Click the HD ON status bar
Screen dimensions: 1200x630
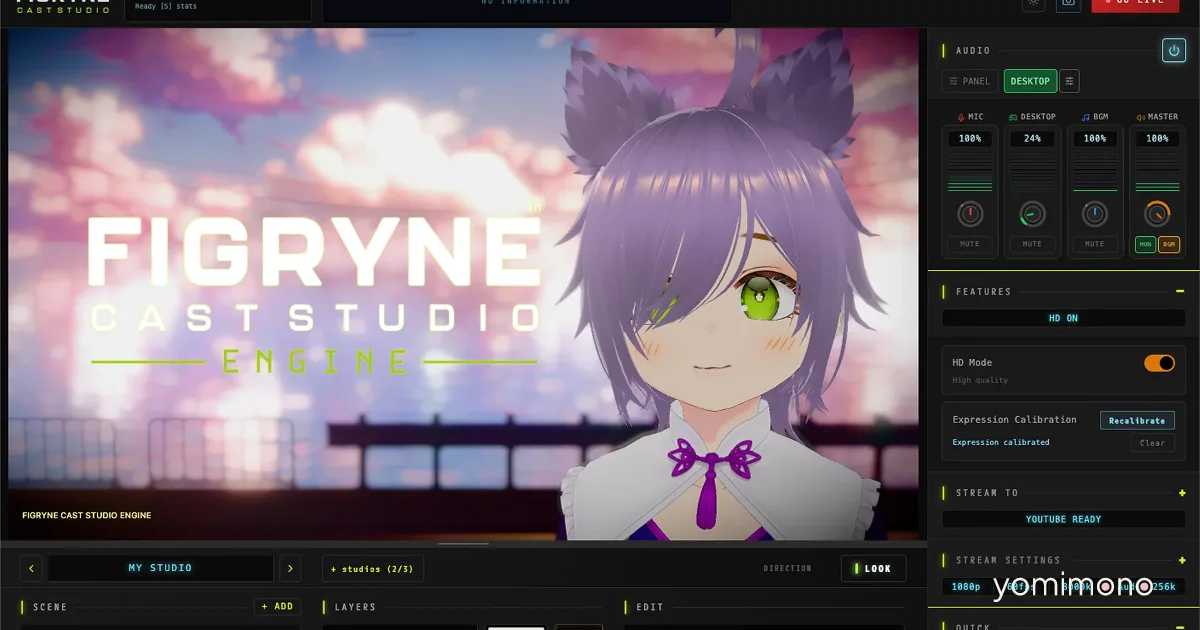tap(1064, 318)
